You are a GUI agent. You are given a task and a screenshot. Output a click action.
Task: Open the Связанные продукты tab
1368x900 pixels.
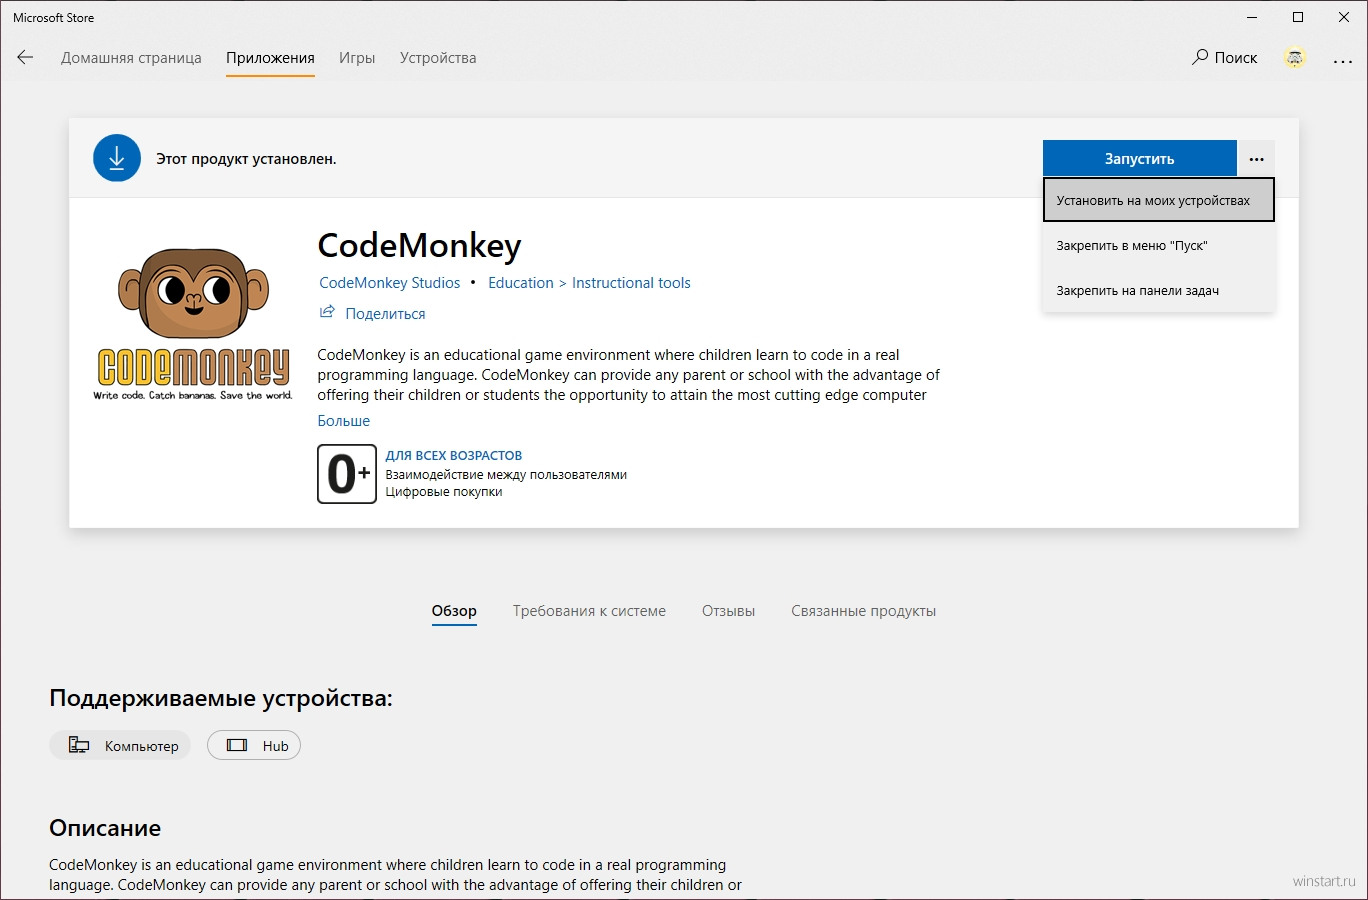point(864,611)
